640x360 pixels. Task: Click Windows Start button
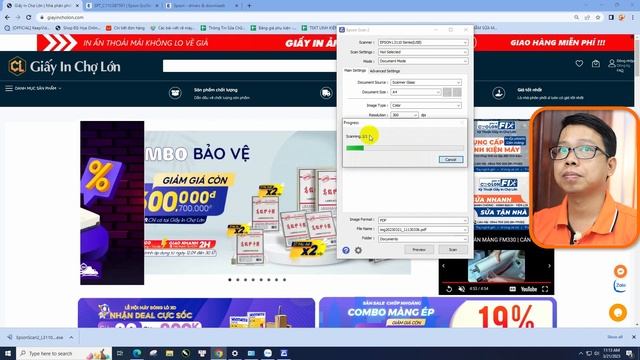pyautogui.click(x=8, y=353)
